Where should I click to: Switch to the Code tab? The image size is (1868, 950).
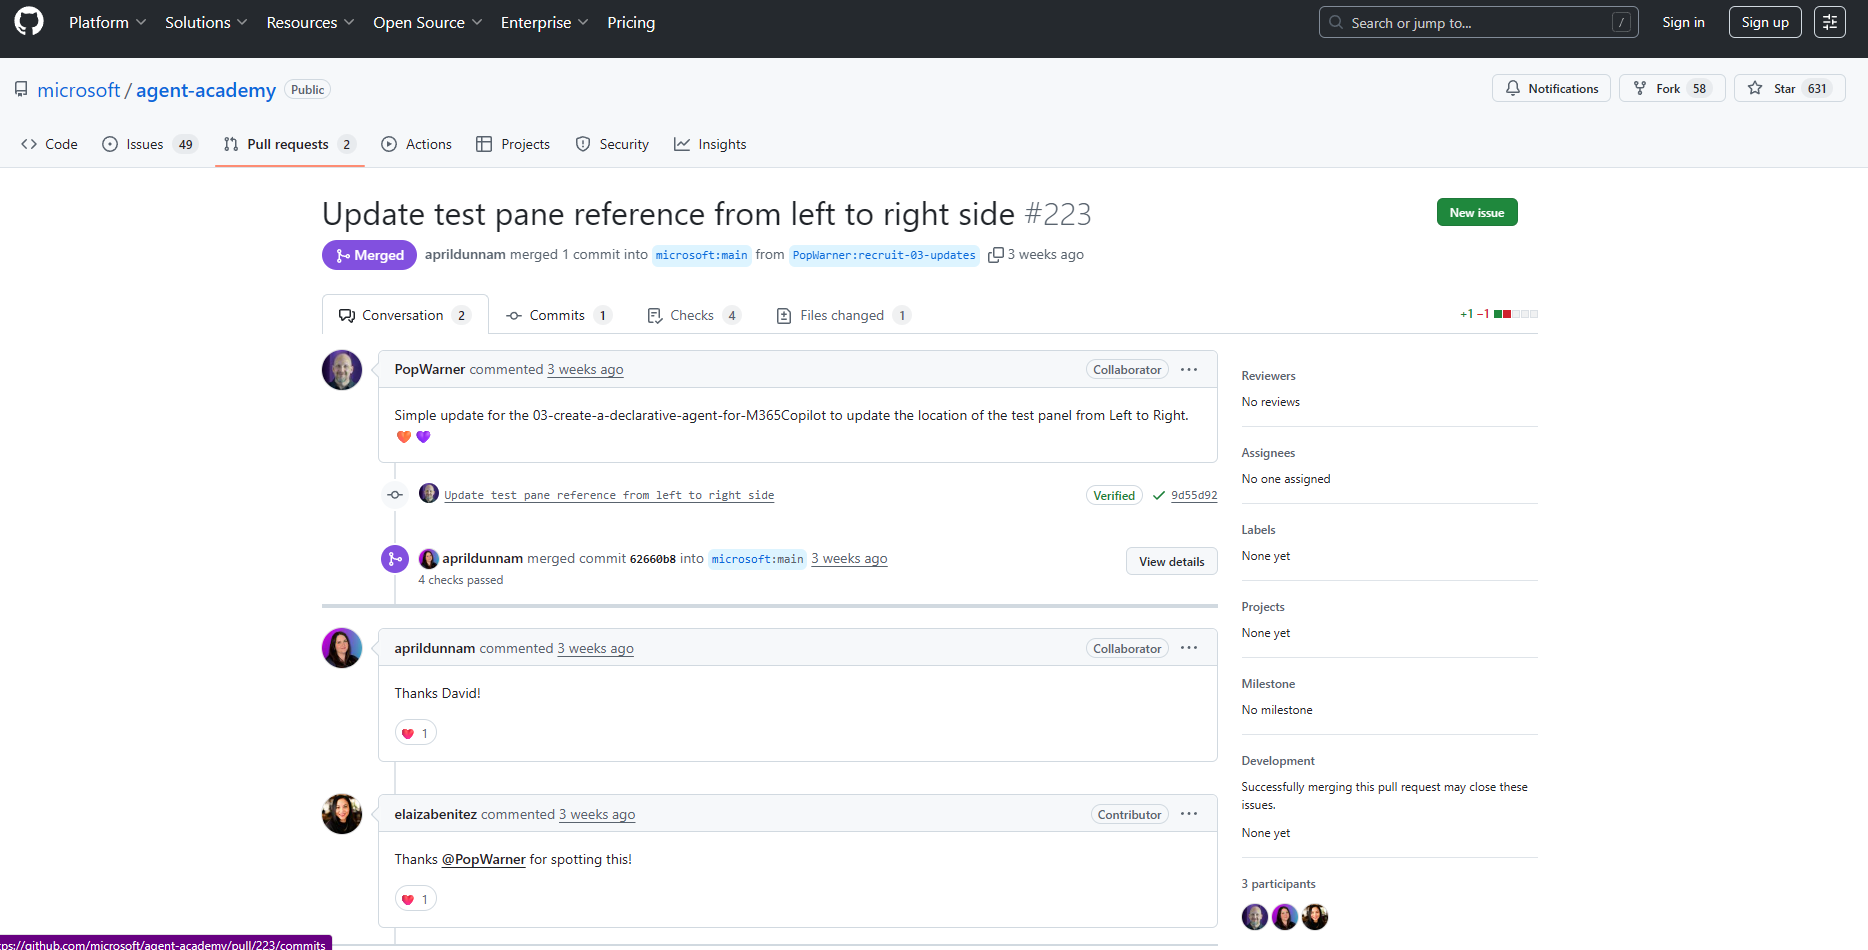49,144
